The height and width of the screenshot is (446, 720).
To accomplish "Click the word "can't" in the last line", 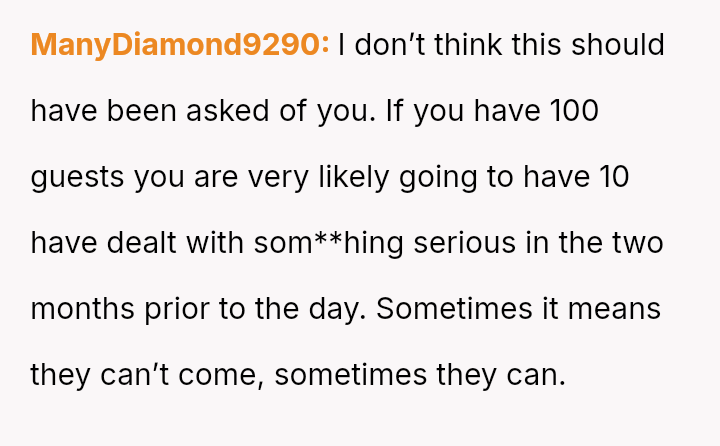I will tap(138, 375).
